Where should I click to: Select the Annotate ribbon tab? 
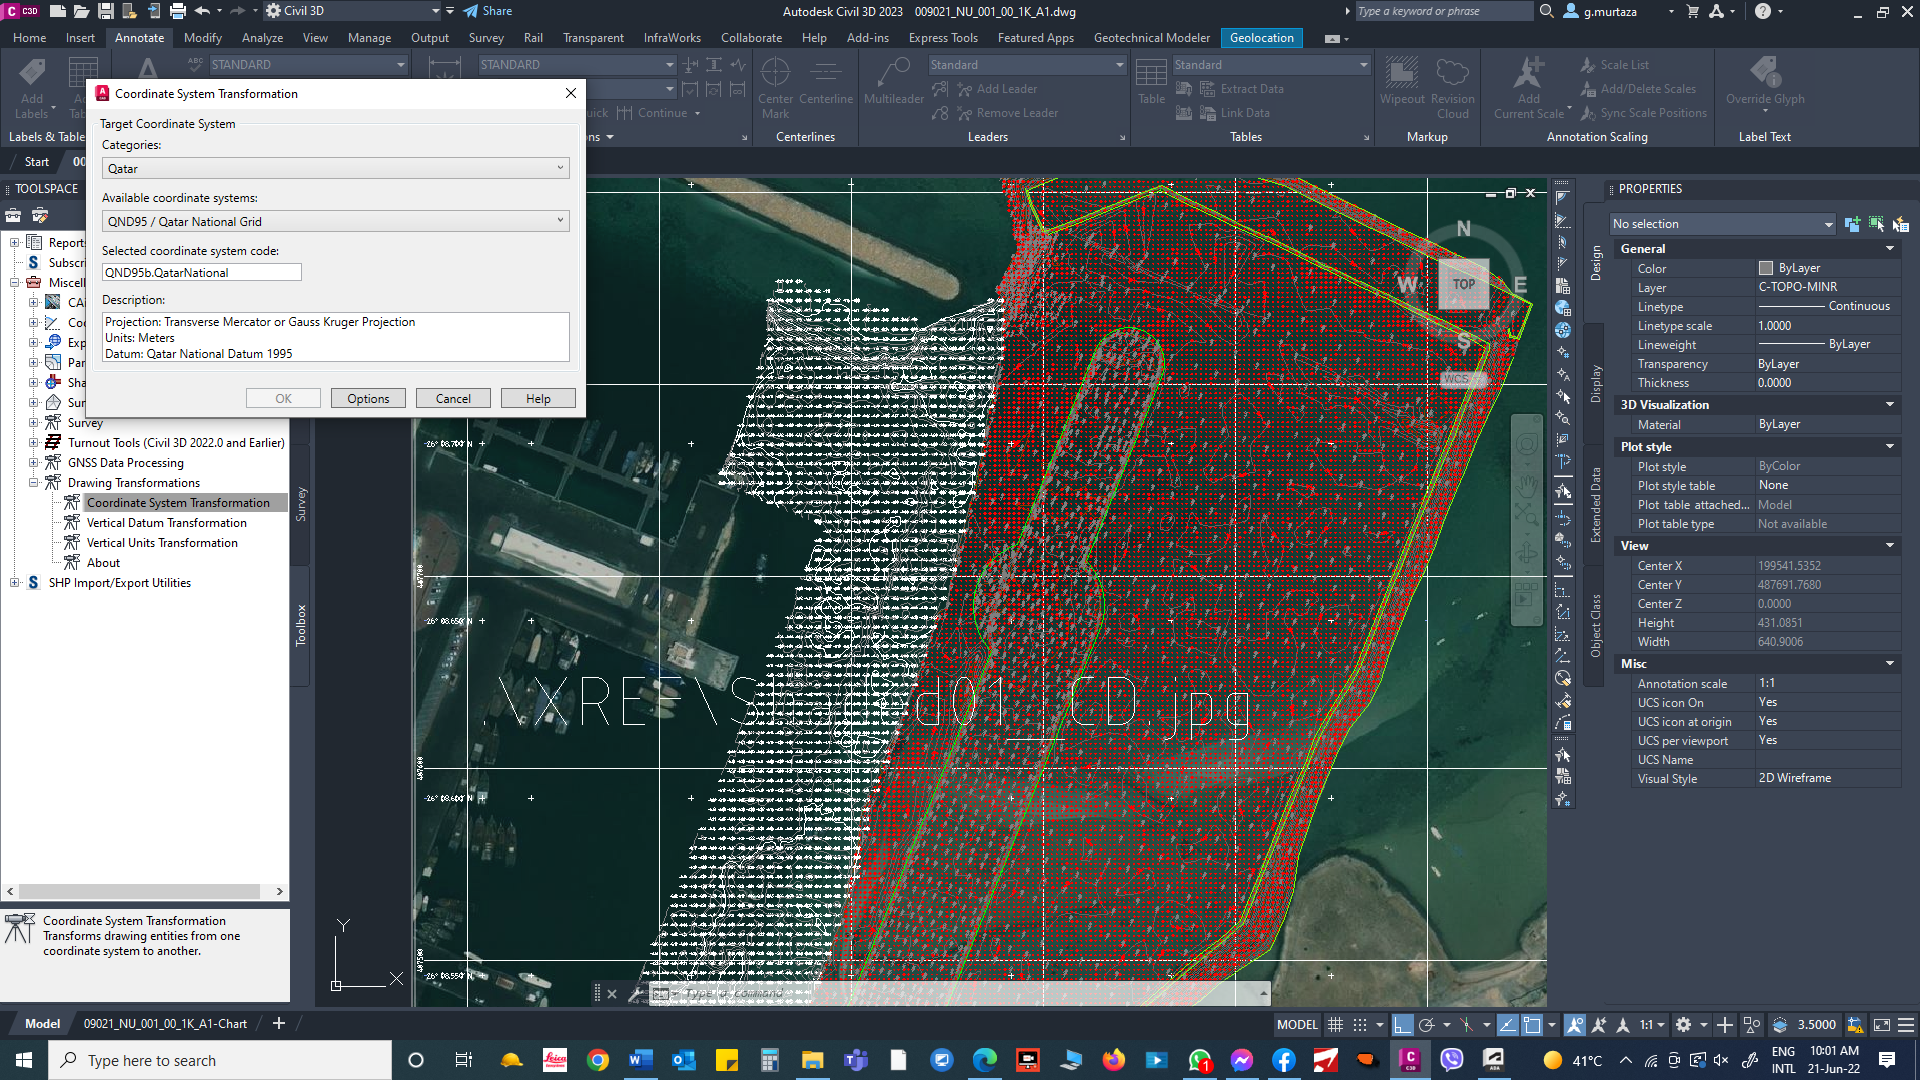[x=138, y=37]
